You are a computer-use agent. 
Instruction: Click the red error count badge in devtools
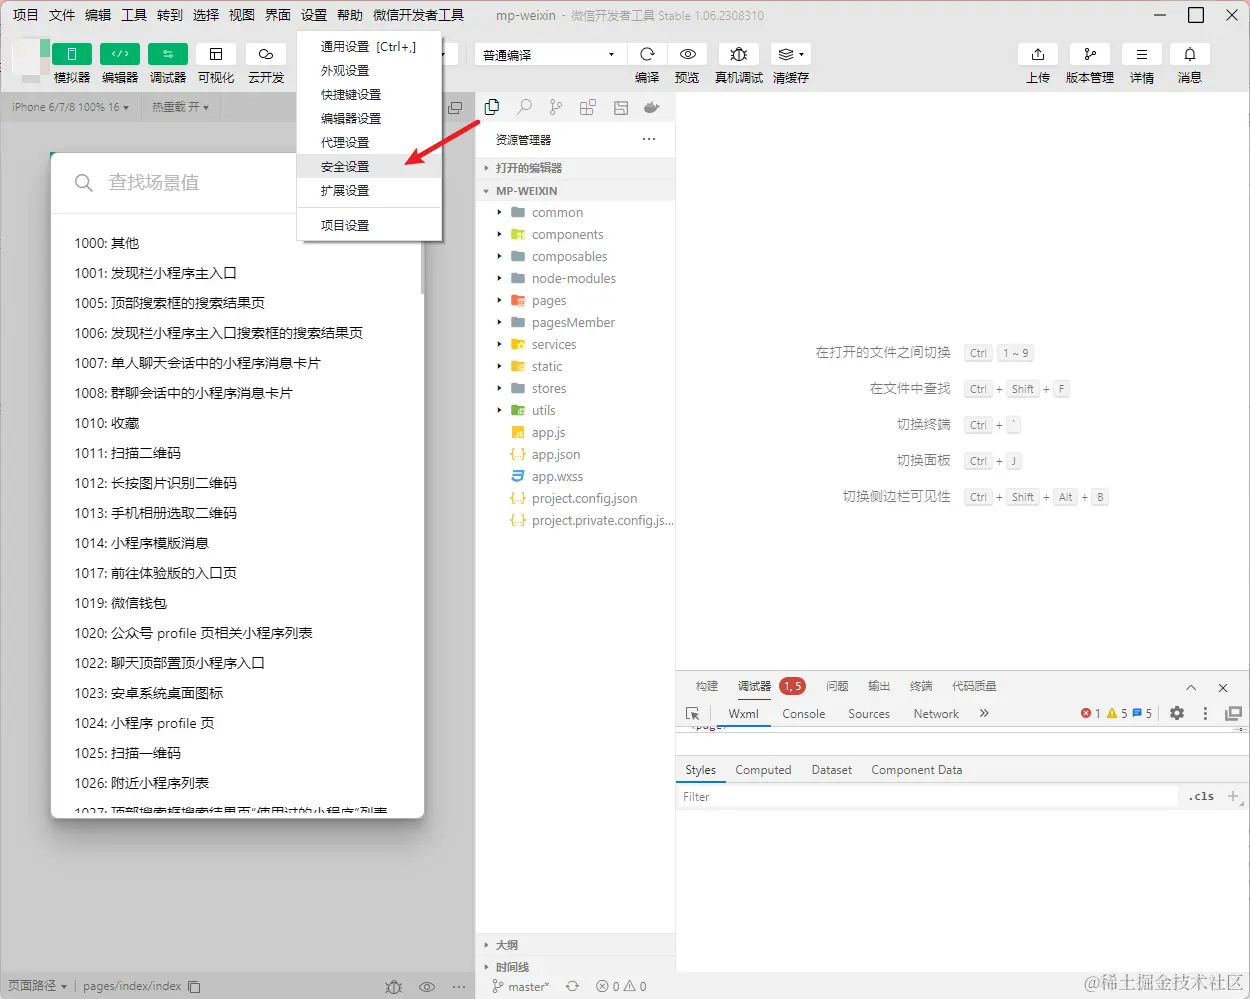(x=1090, y=713)
